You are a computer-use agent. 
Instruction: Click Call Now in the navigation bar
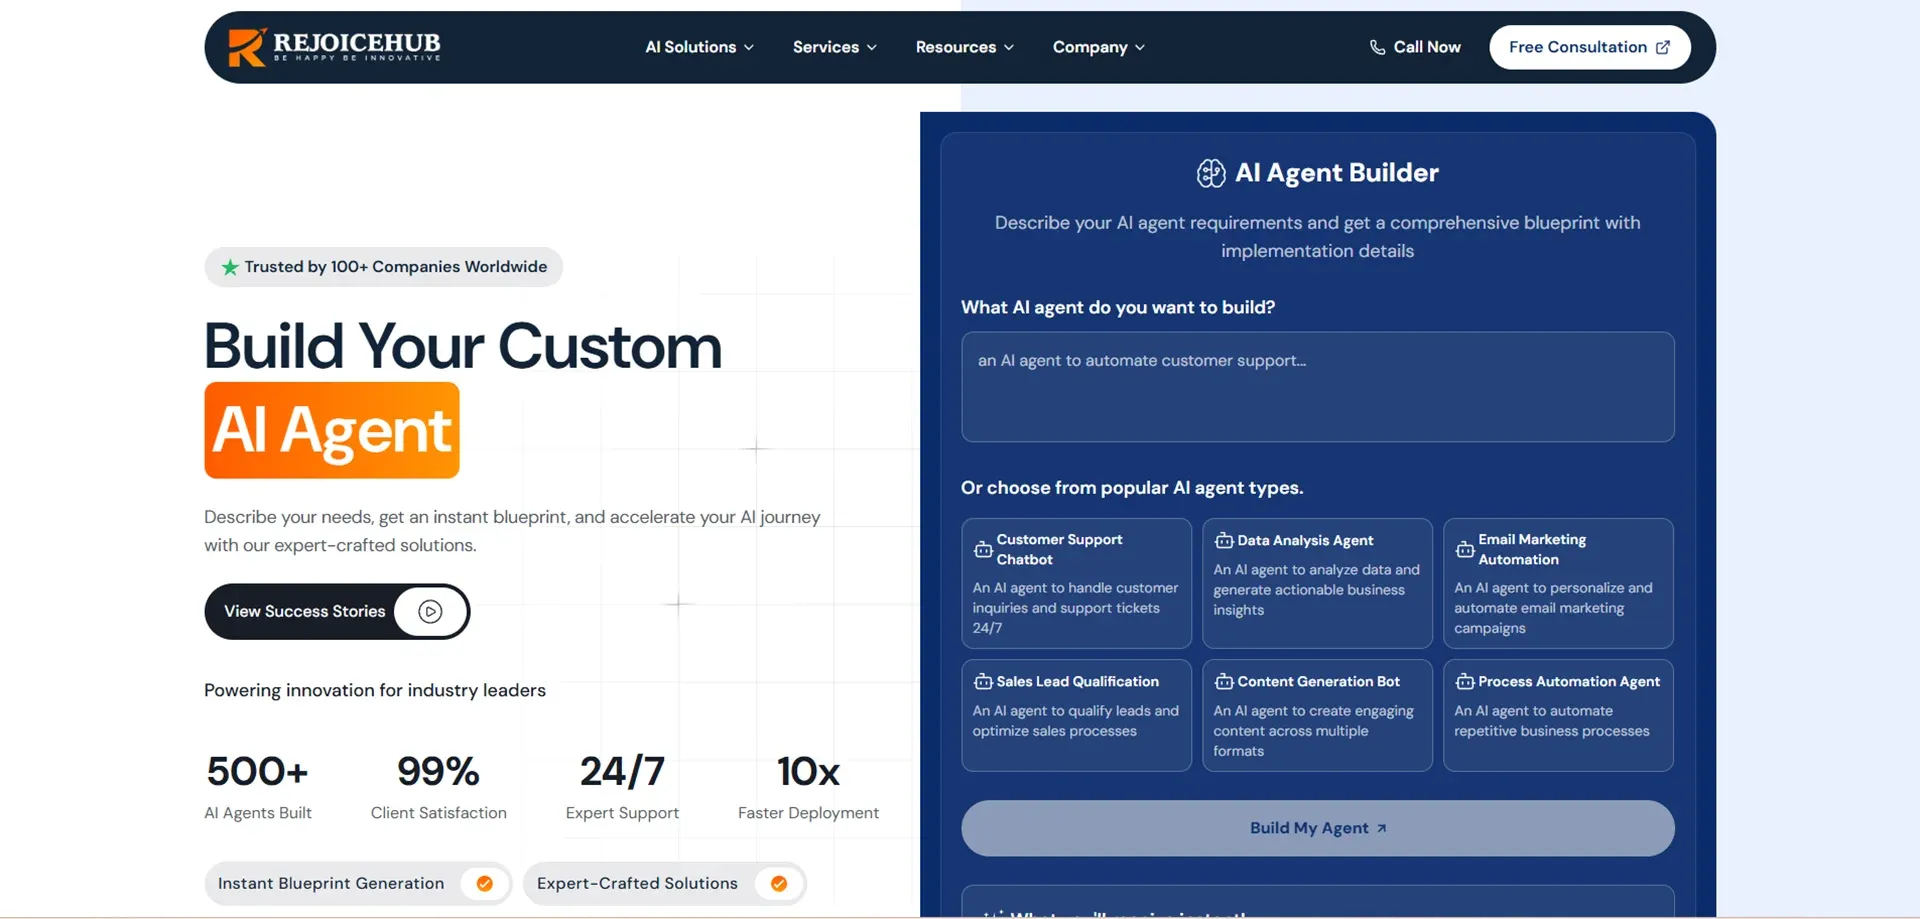tap(1426, 47)
